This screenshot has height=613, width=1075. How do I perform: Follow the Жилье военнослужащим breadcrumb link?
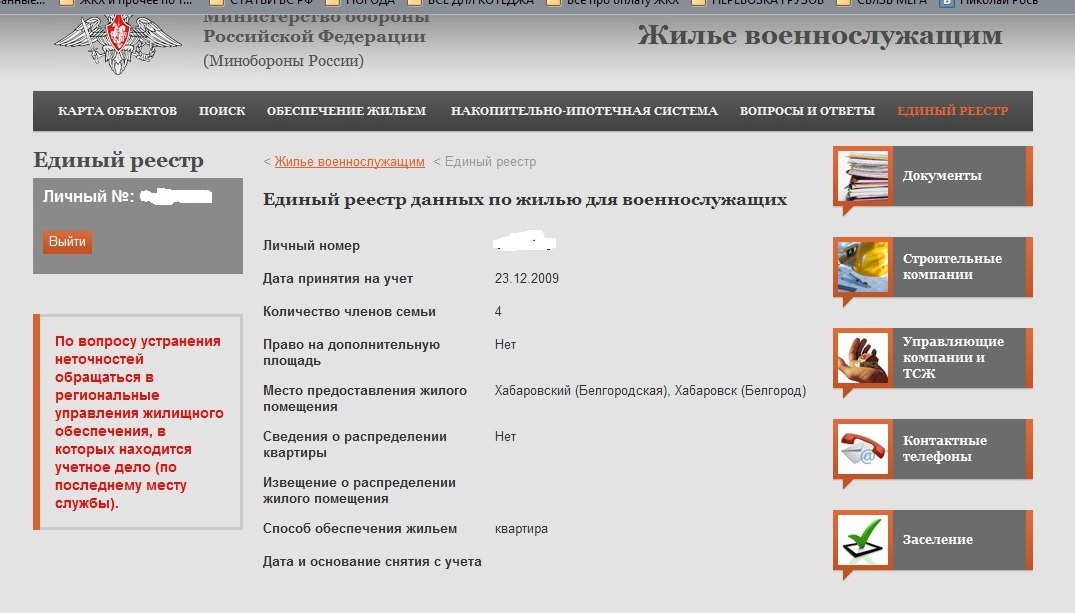pos(349,162)
